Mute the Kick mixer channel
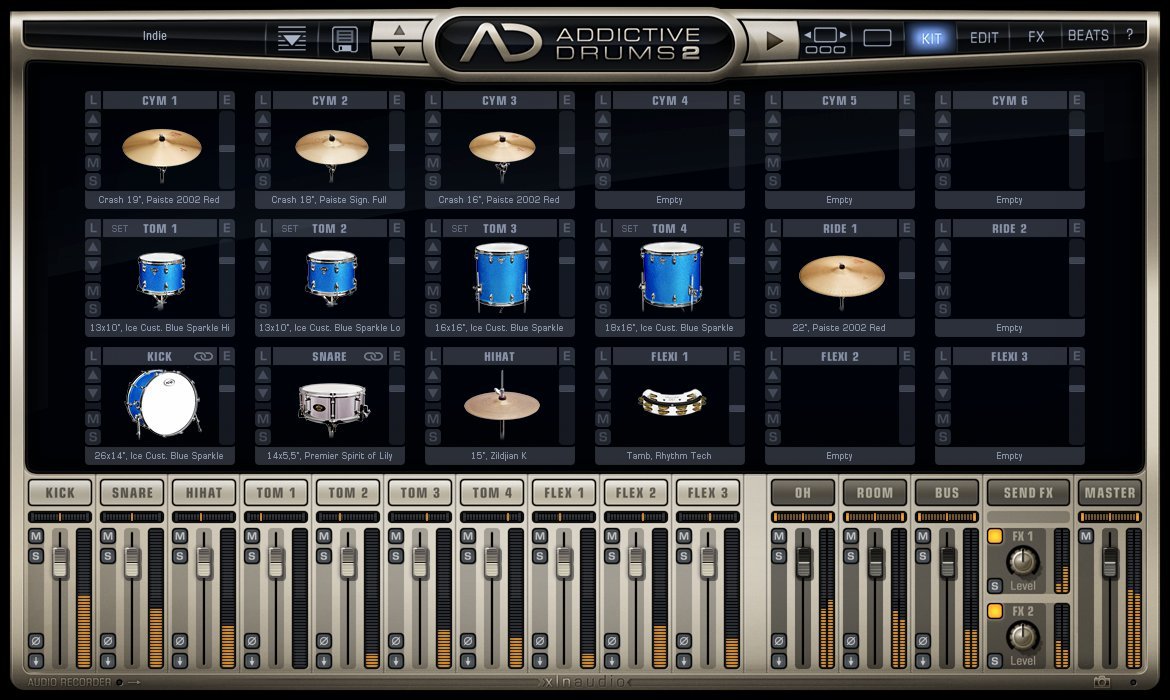The height and width of the screenshot is (700, 1170). [x=36, y=536]
